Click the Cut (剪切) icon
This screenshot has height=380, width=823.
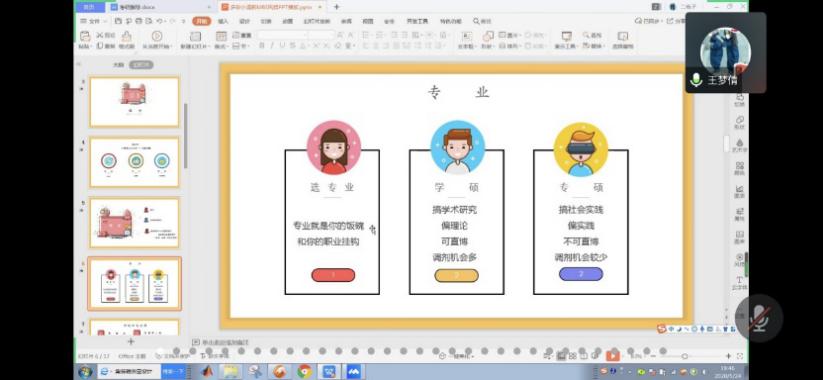point(99,35)
